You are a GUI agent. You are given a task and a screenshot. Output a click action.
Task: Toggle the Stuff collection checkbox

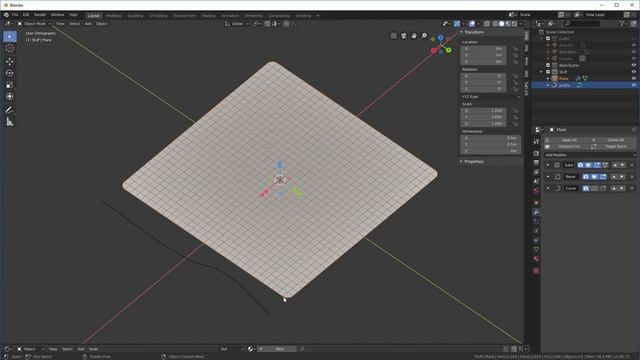click(548, 72)
